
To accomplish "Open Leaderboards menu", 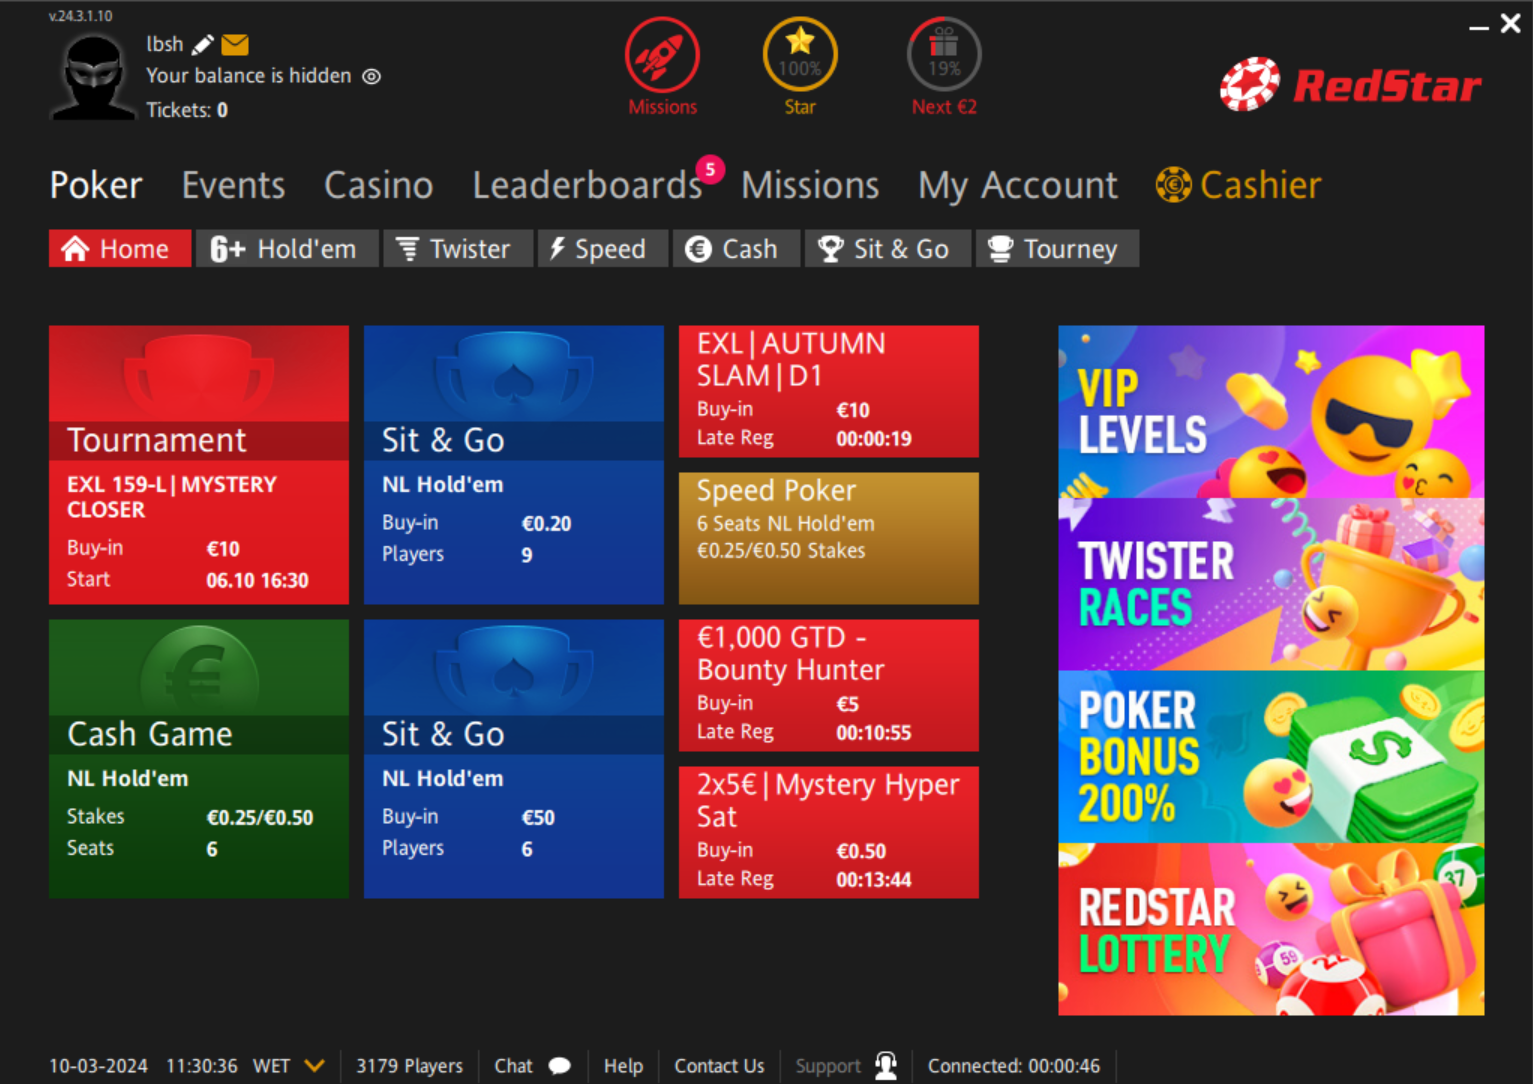I will click(587, 185).
